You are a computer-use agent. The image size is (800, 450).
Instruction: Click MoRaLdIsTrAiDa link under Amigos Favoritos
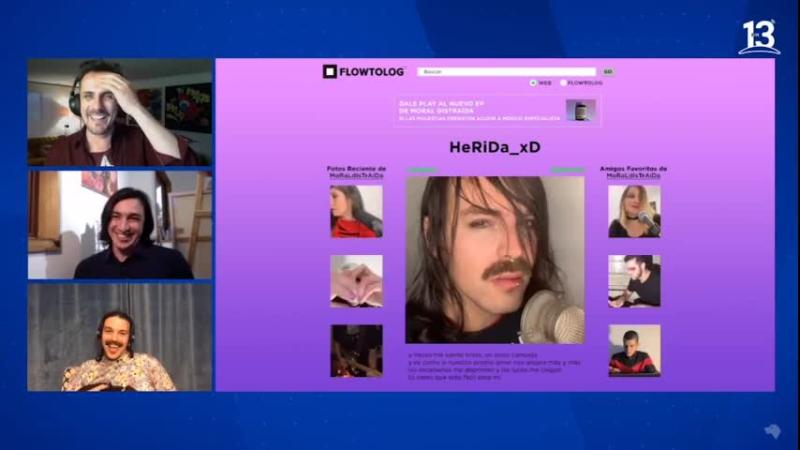click(633, 175)
